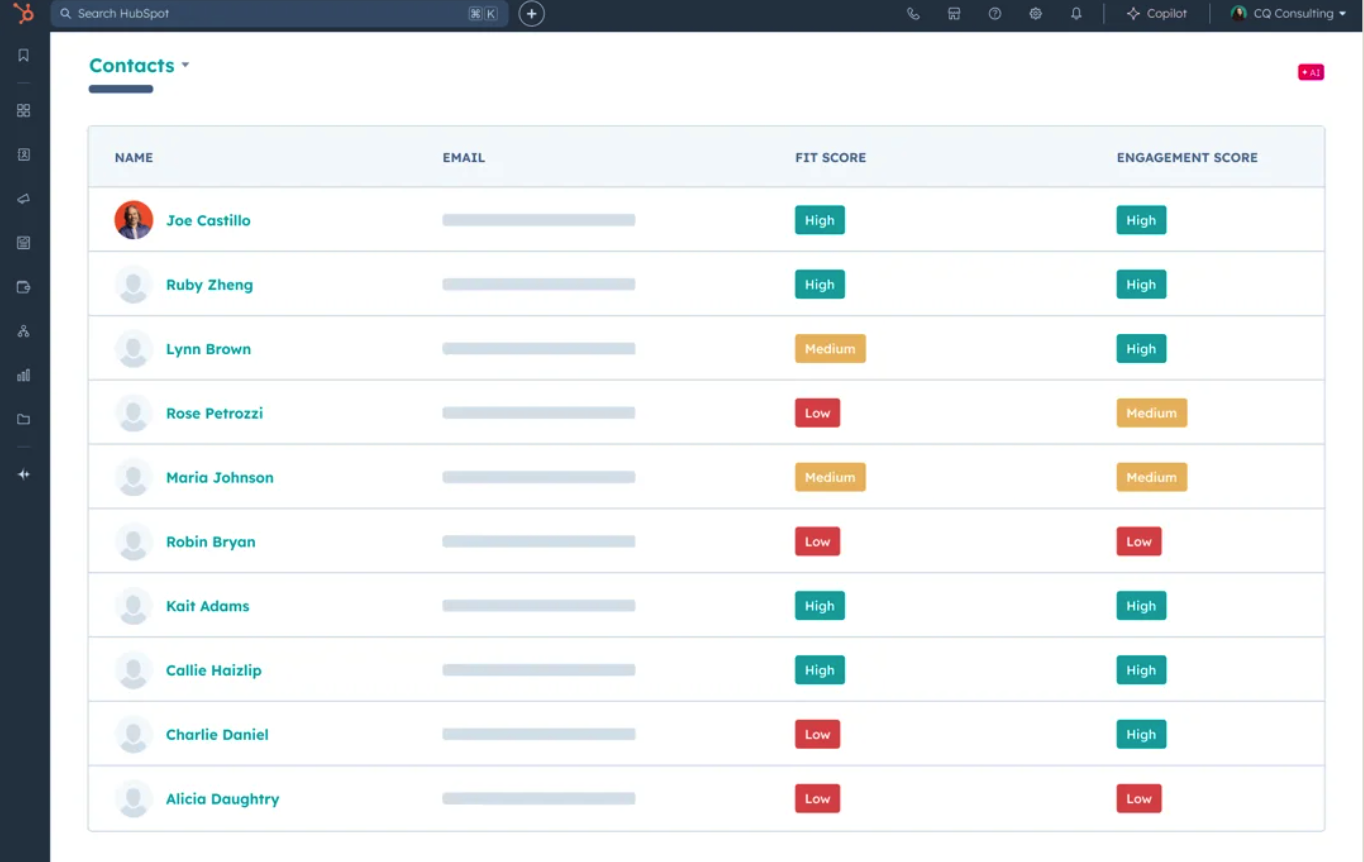Click Joe Castillo's profile photo
The height and width of the screenshot is (862, 1364).
pos(133,220)
